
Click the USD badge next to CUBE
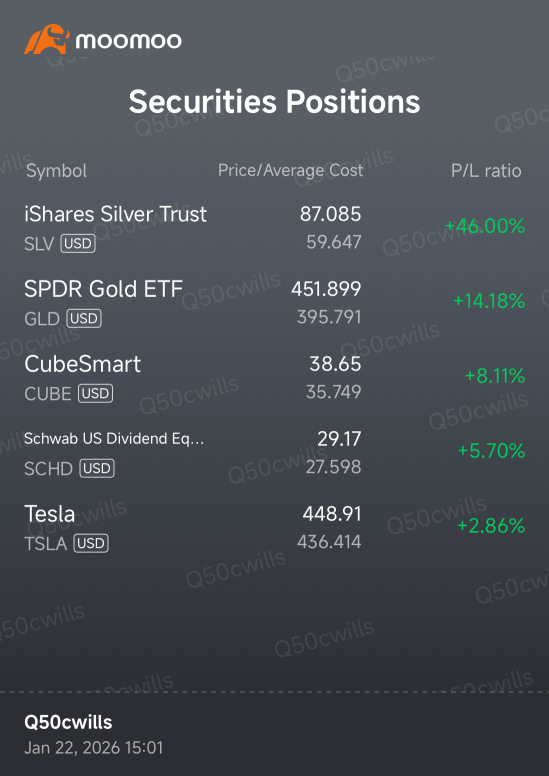point(96,393)
